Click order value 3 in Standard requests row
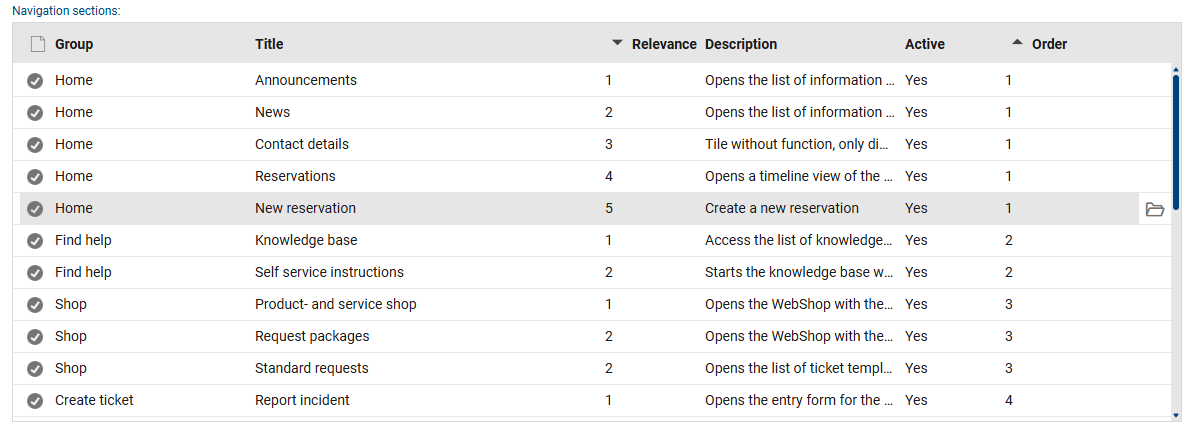The height and width of the screenshot is (436, 1198). 1009,369
